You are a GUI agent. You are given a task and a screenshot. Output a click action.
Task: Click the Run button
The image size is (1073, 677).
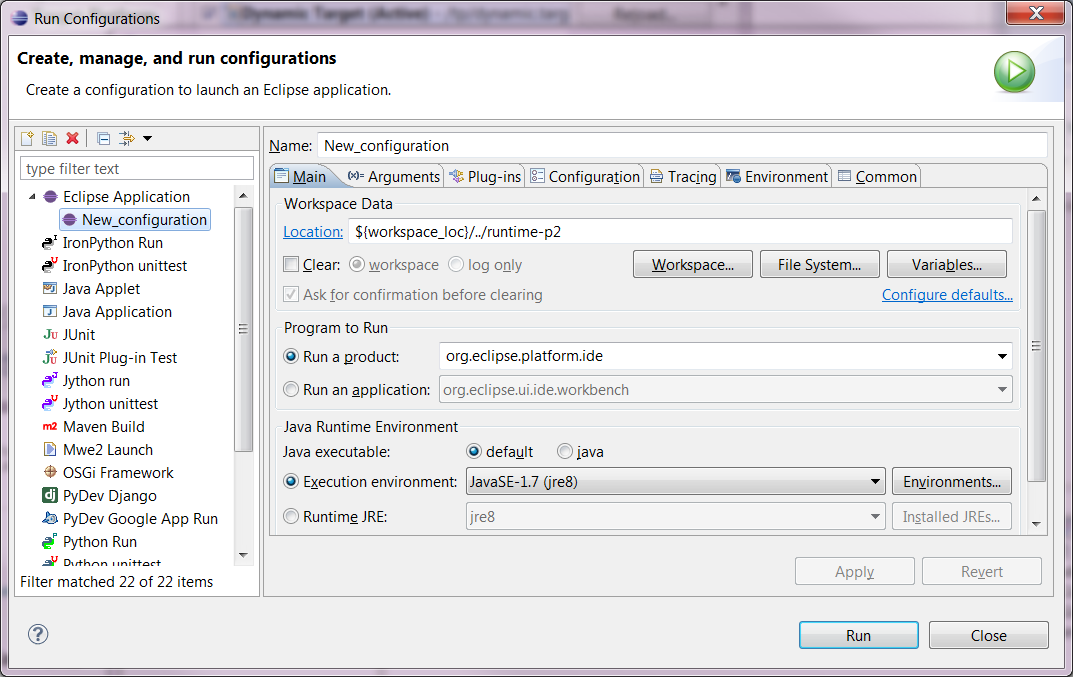858,635
